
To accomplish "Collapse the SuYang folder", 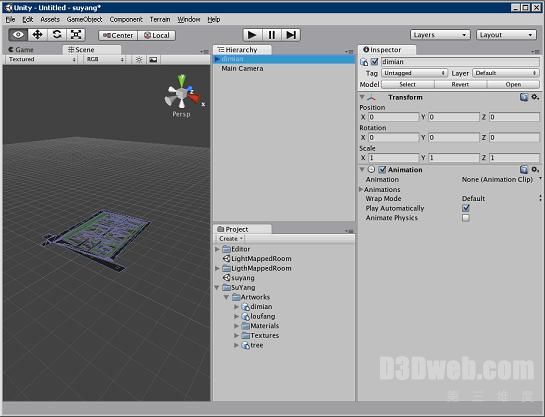I will click(x=217, y=287).
